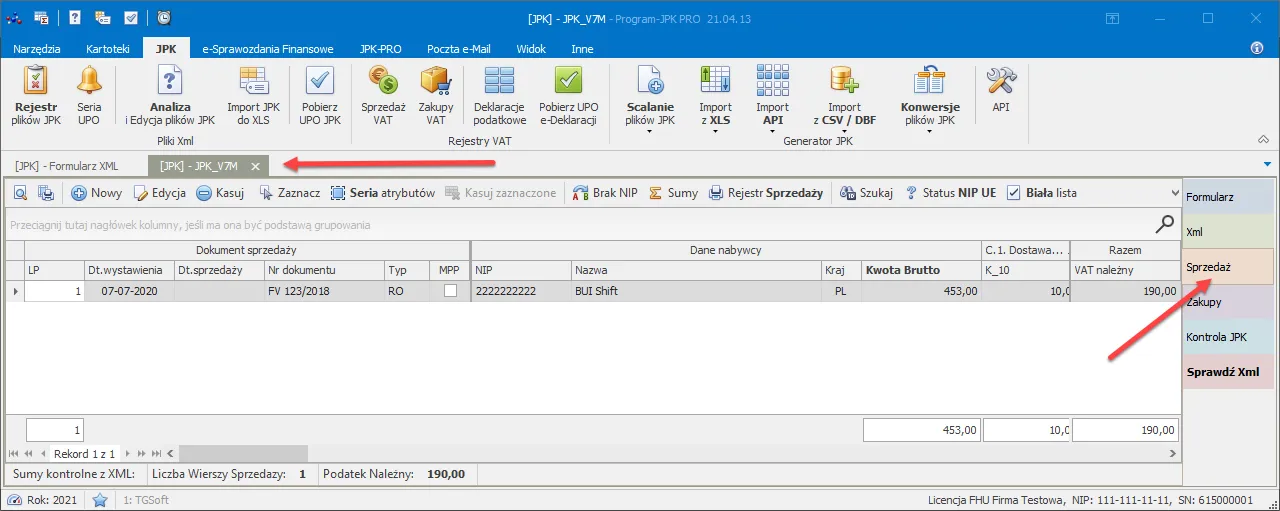Open Rejestr Sprzedaży print
The height and width of the screenshot is (511, 1280).
[x=765, y=193]
